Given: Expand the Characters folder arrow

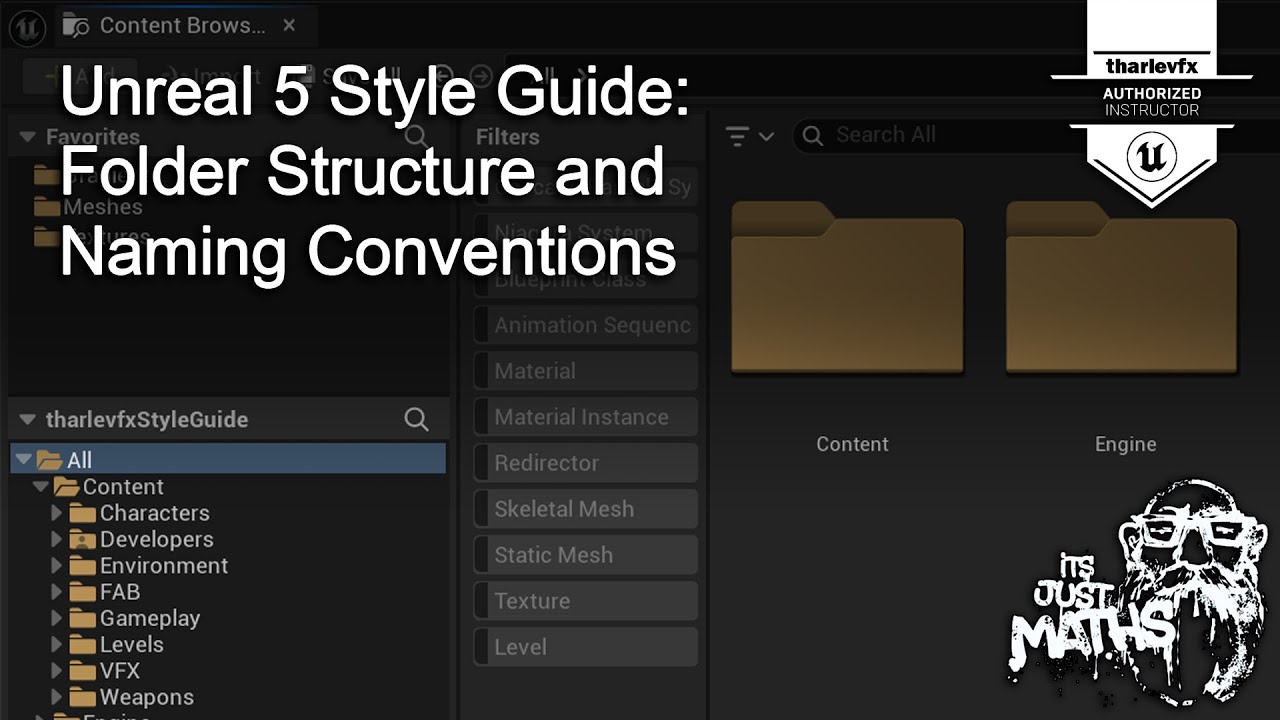Looking at the screenshot, I should [x=57, y=513].
